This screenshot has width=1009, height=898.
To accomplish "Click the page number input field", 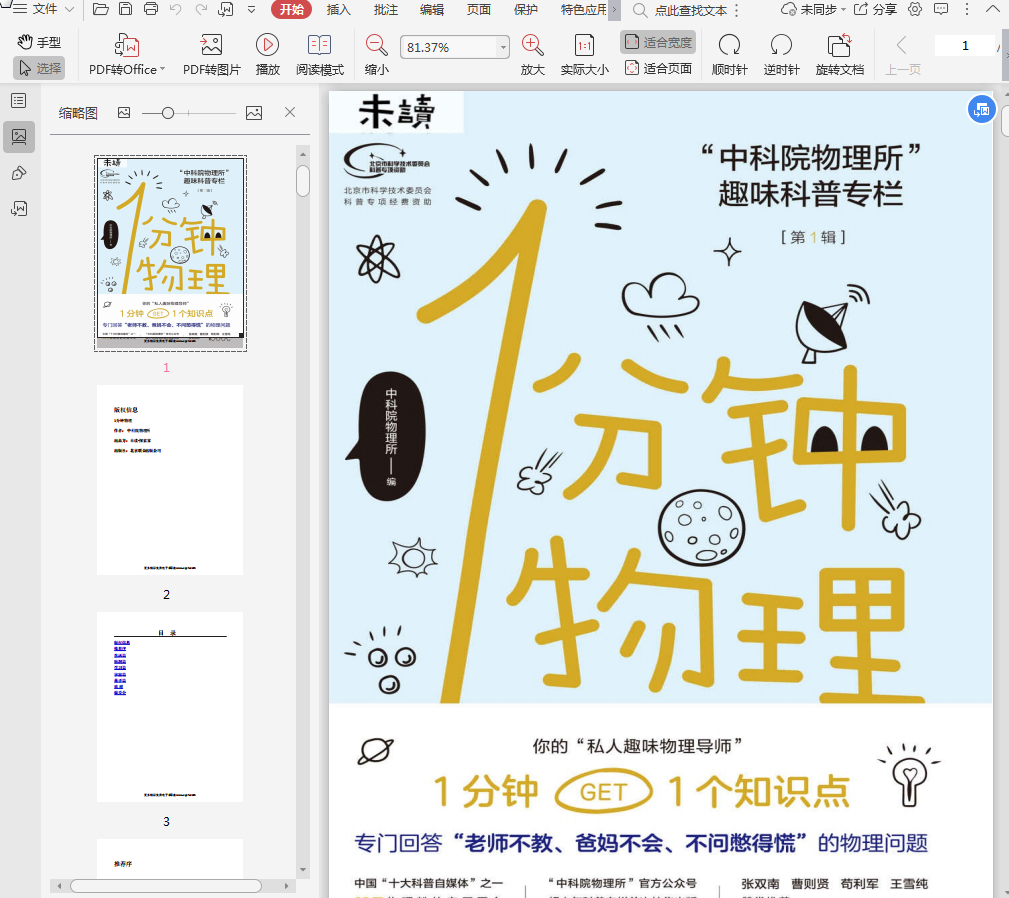I will click(965, 46).
